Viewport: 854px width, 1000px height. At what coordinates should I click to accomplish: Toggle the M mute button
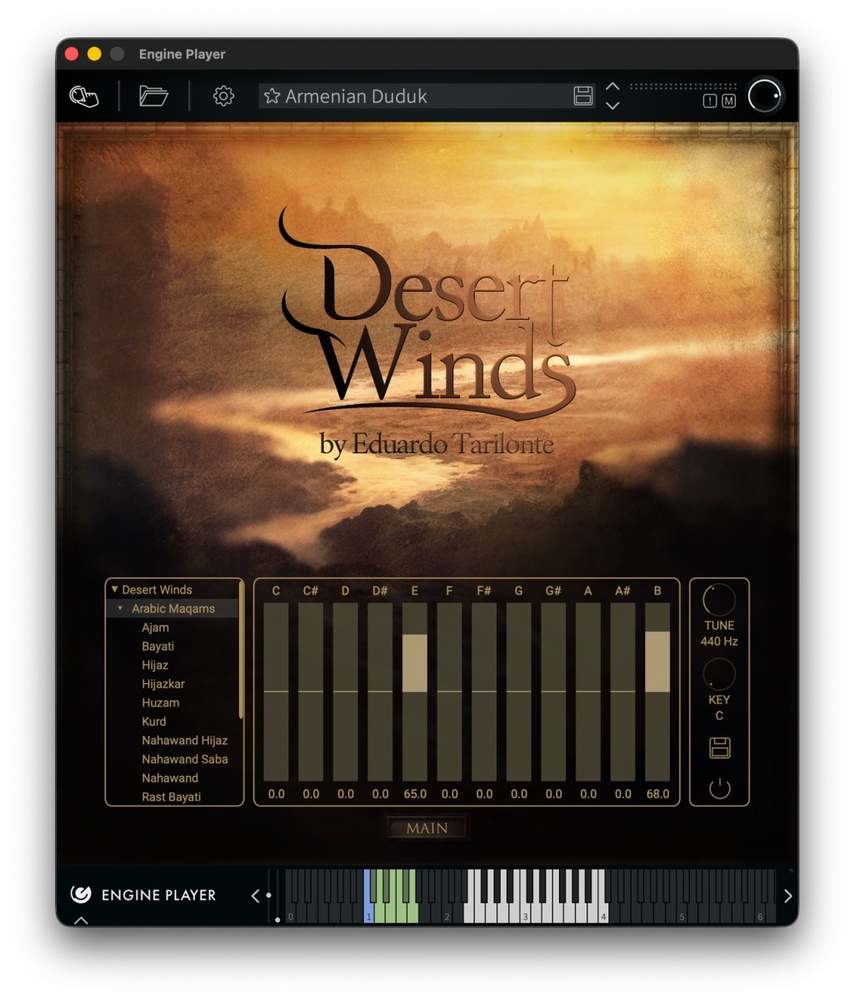click(728, 101)
